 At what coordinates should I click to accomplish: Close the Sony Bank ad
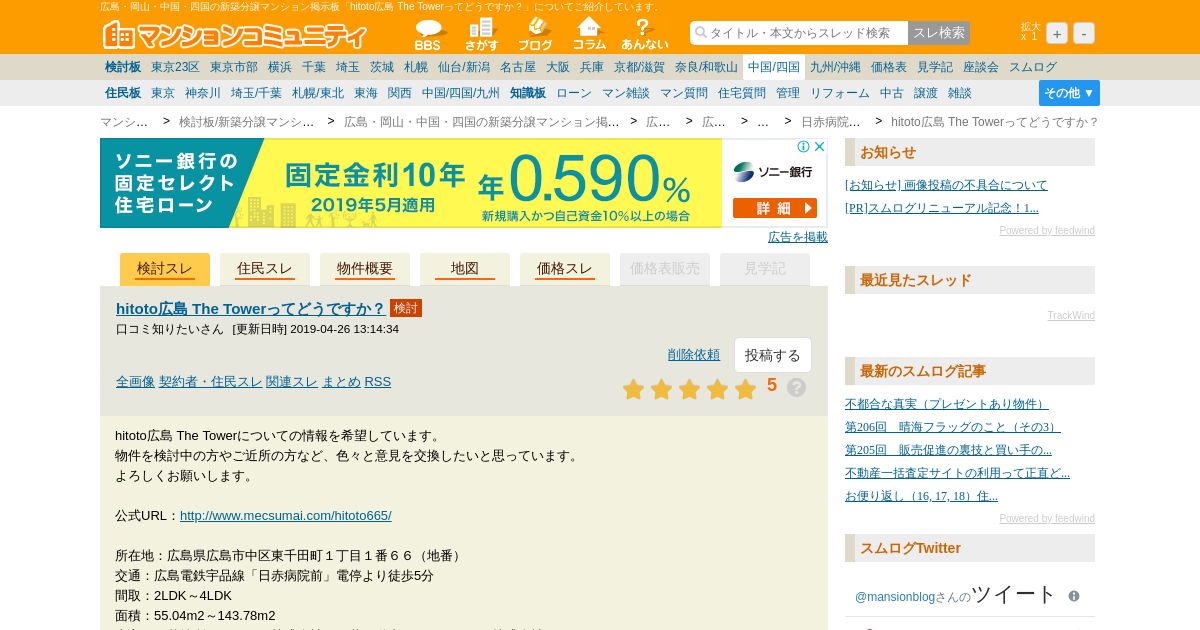819,147
